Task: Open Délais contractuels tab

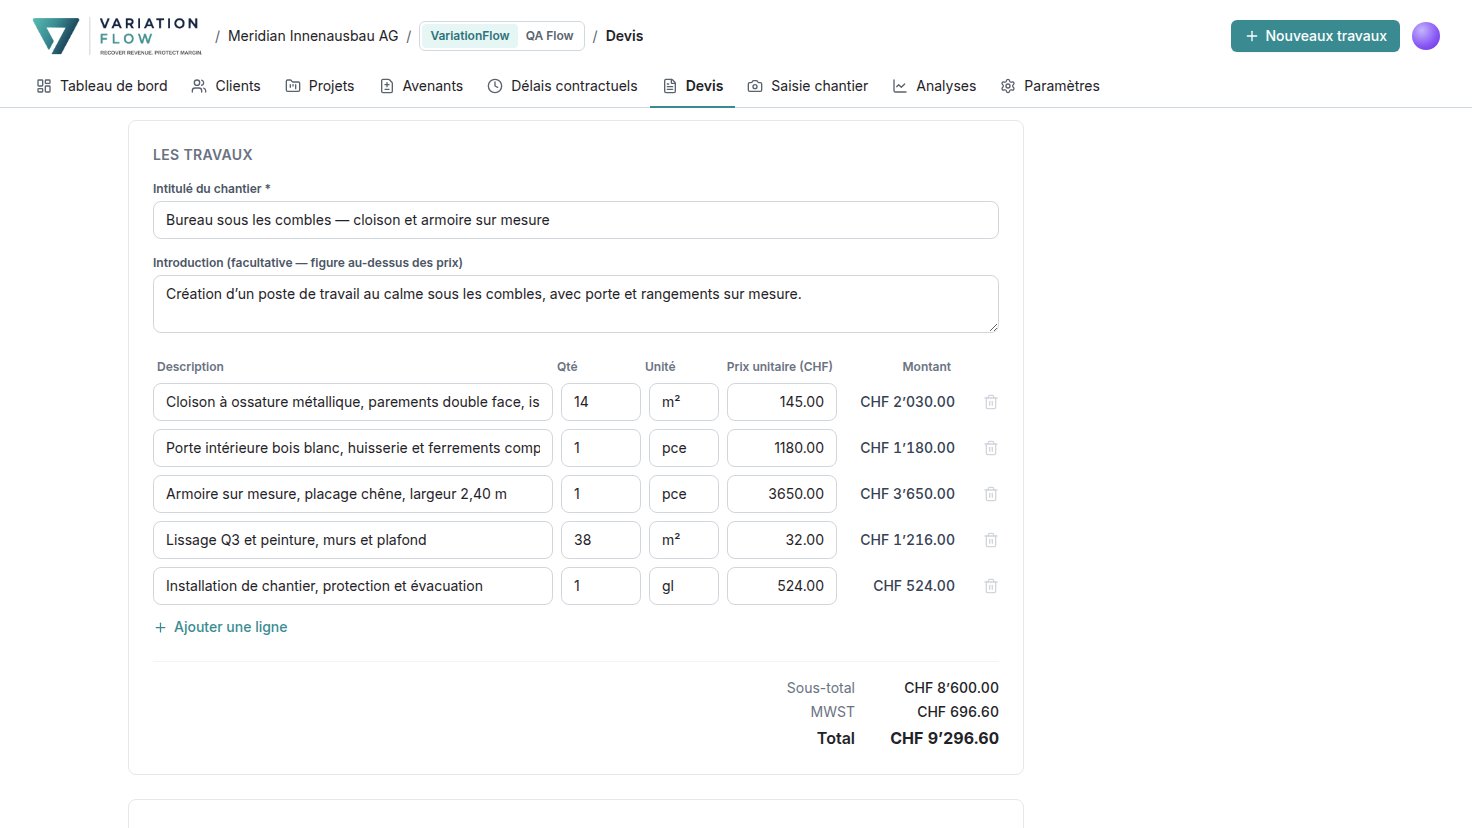Action: (562, 86)
